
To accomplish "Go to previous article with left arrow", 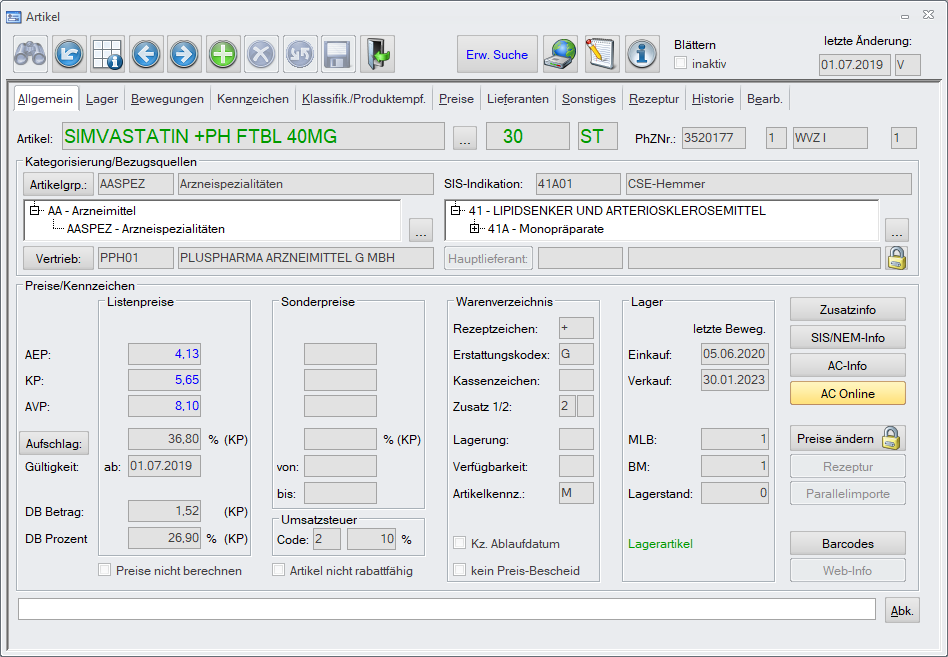I will tap(146, 54).
